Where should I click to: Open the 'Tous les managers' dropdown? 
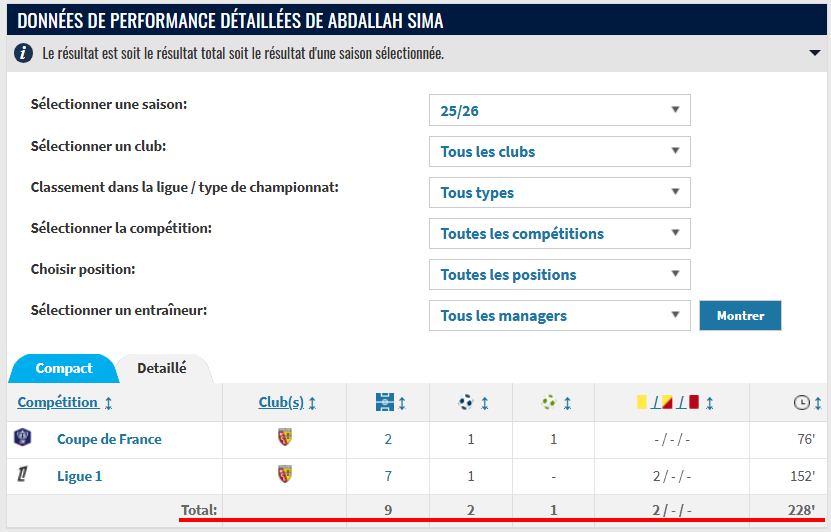click(x=559, y=315)
